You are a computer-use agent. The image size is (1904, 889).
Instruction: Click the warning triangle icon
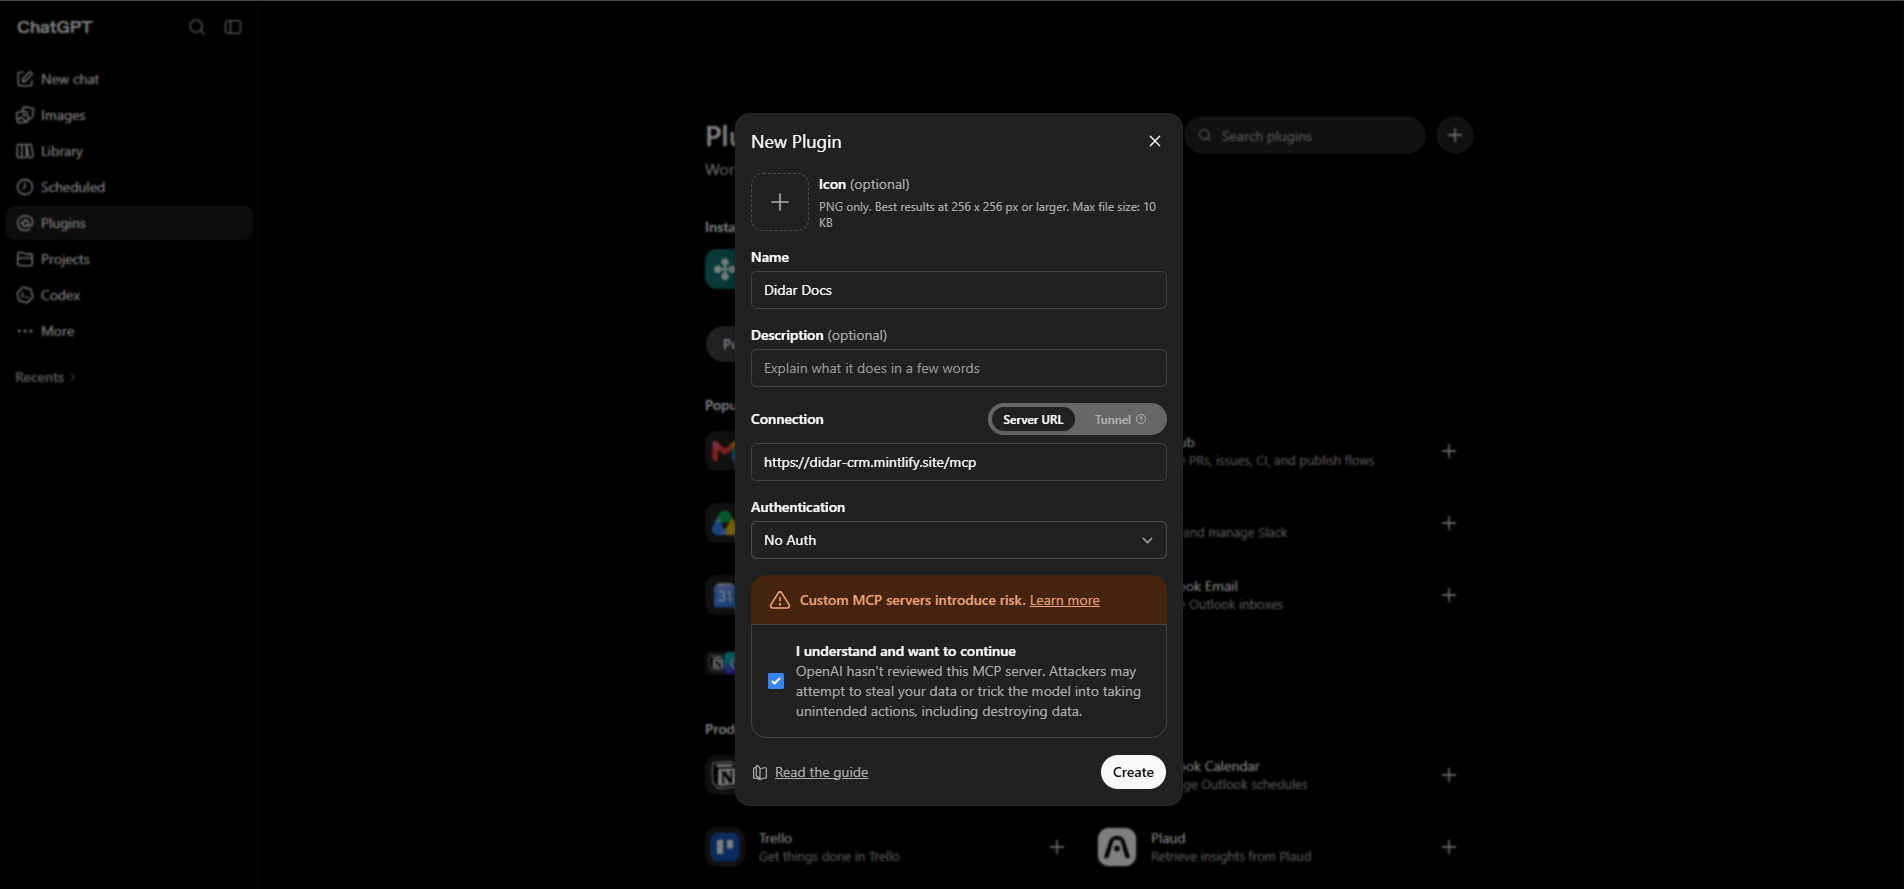[x=780, y=600]
